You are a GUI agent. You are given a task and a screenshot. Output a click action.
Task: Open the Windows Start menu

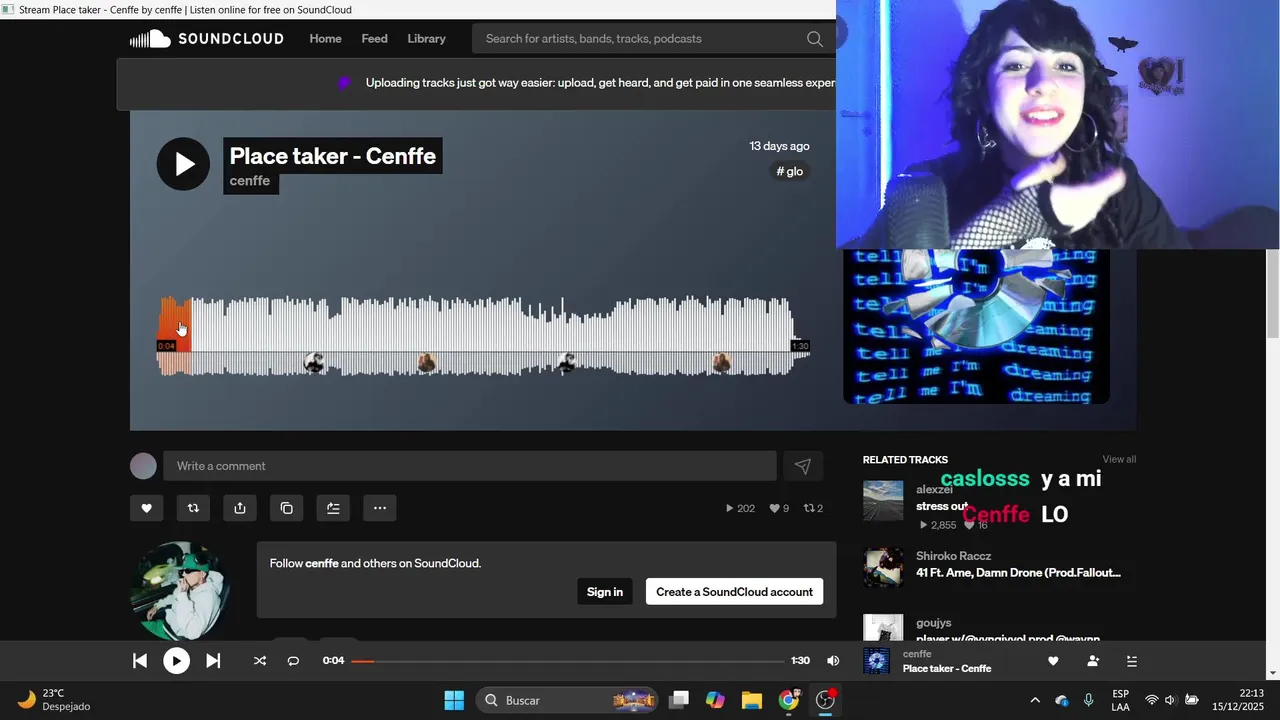pos(454,700)
